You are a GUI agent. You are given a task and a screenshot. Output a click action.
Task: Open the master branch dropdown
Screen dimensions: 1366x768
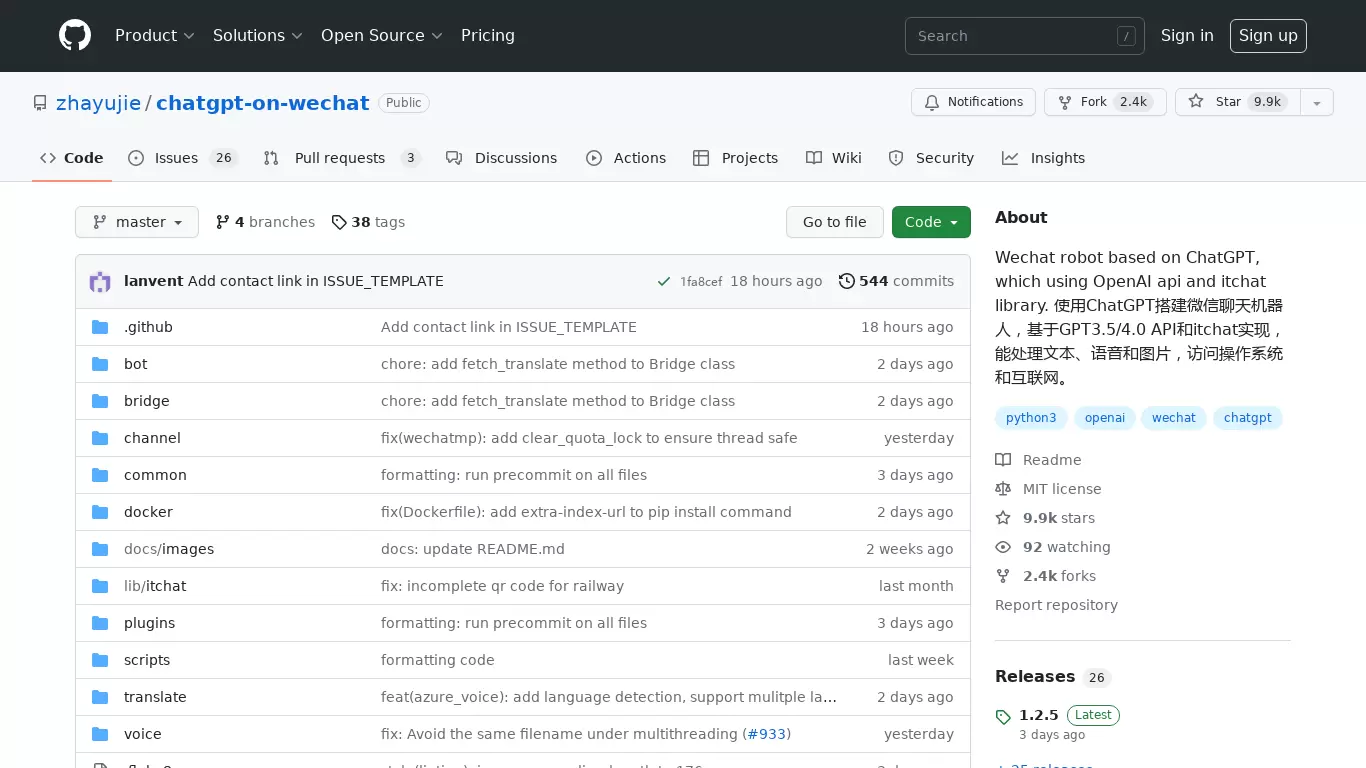point(137,222)
